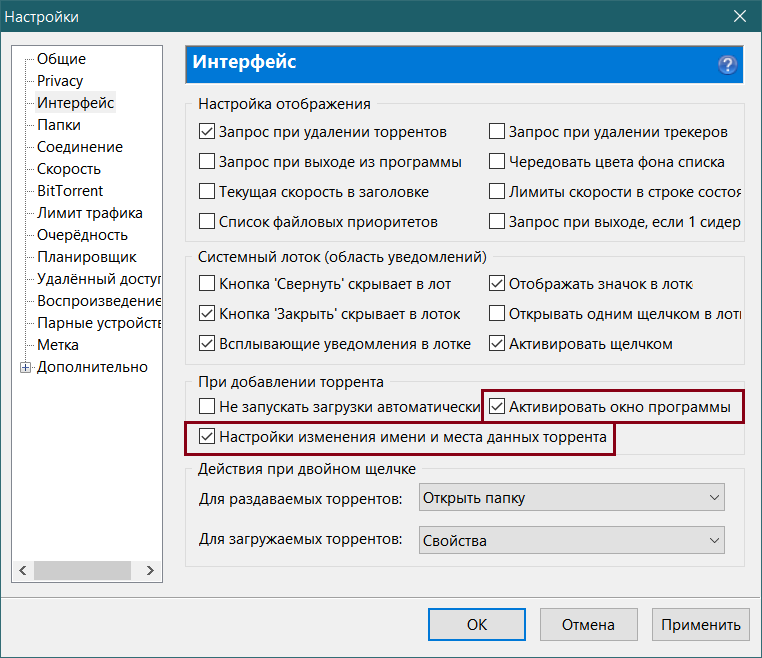Click the horizontal scrollbar thumb in tree
762x658 pixels.
(x=82, y=570)
